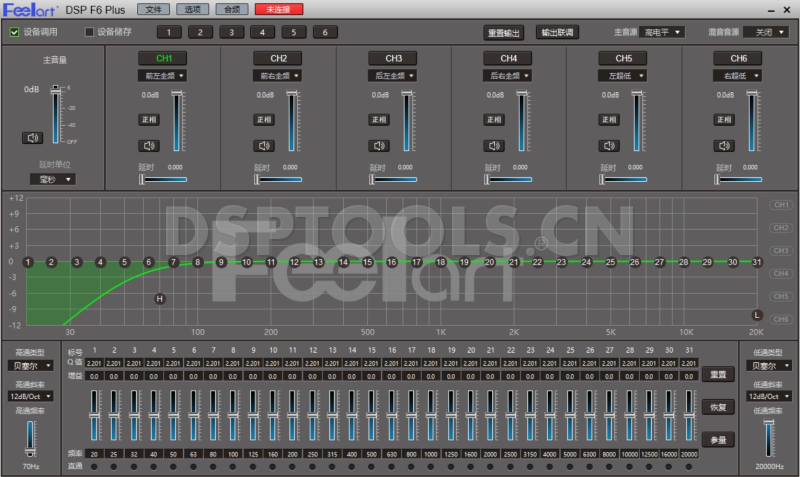Open the high-pass slope 12dB/Oct dropdown
This screenshot has height=477, width=800.
(30, 396)
